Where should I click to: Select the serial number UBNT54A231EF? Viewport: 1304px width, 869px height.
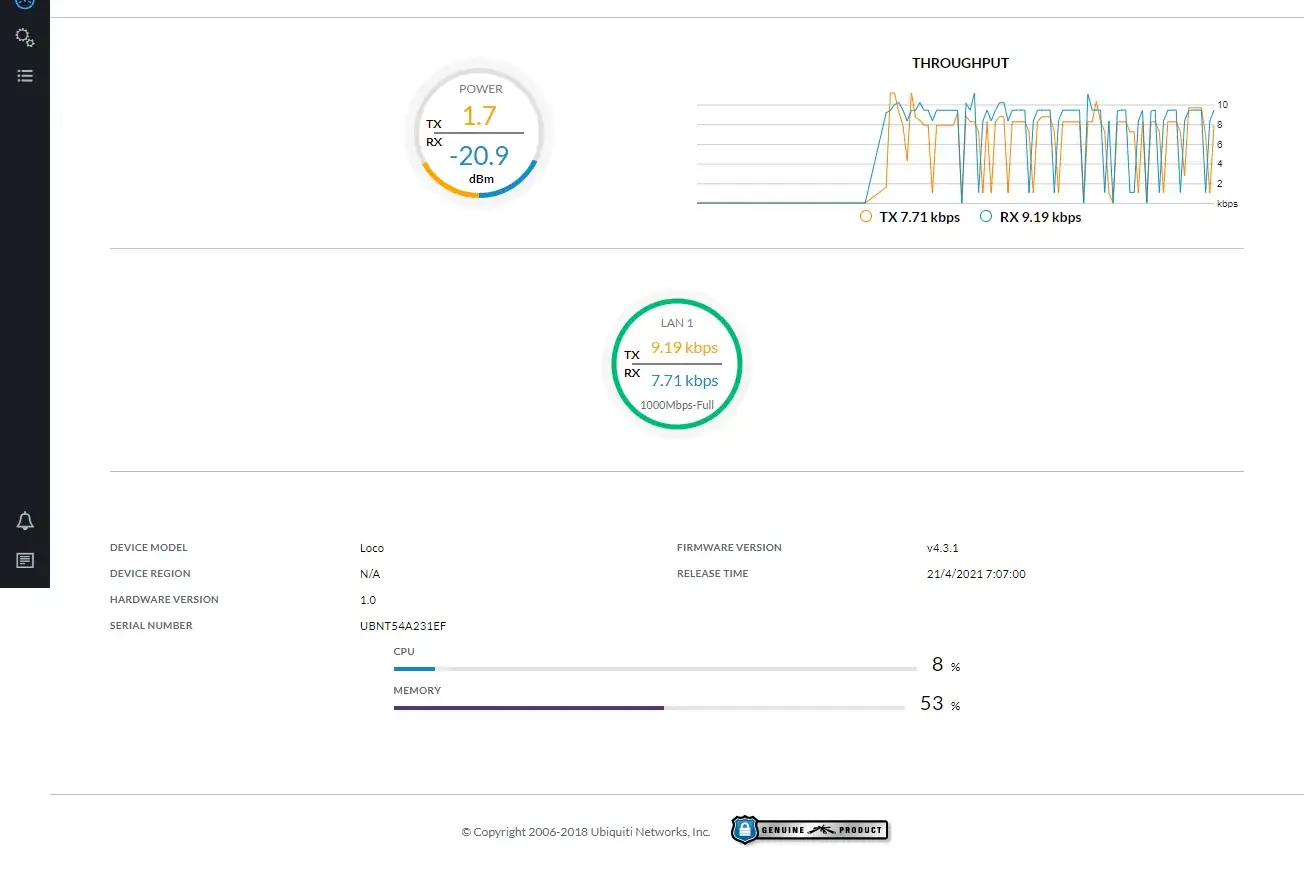(404, 626)
